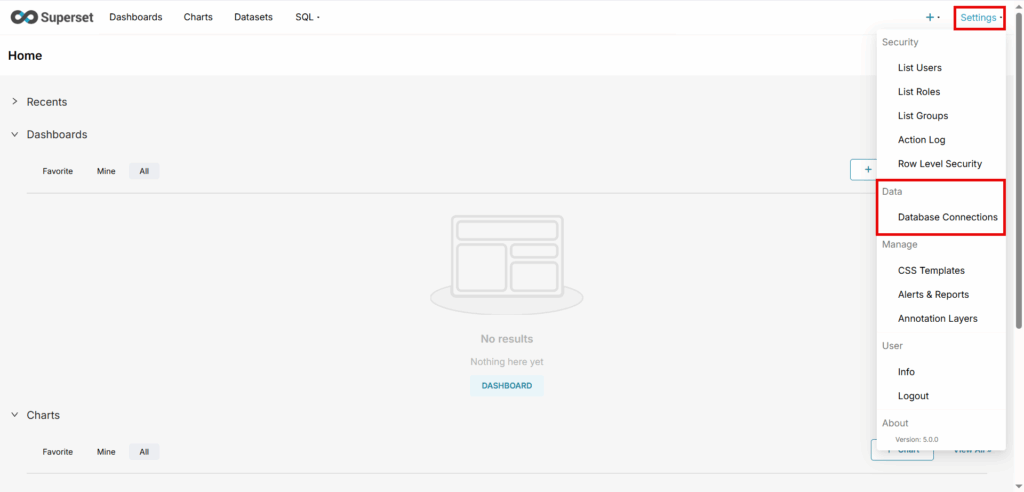This screenshot has height=492, width=1024.
Task: Collapse the Dashboards section chevron
Action: [x=15, y=134]
